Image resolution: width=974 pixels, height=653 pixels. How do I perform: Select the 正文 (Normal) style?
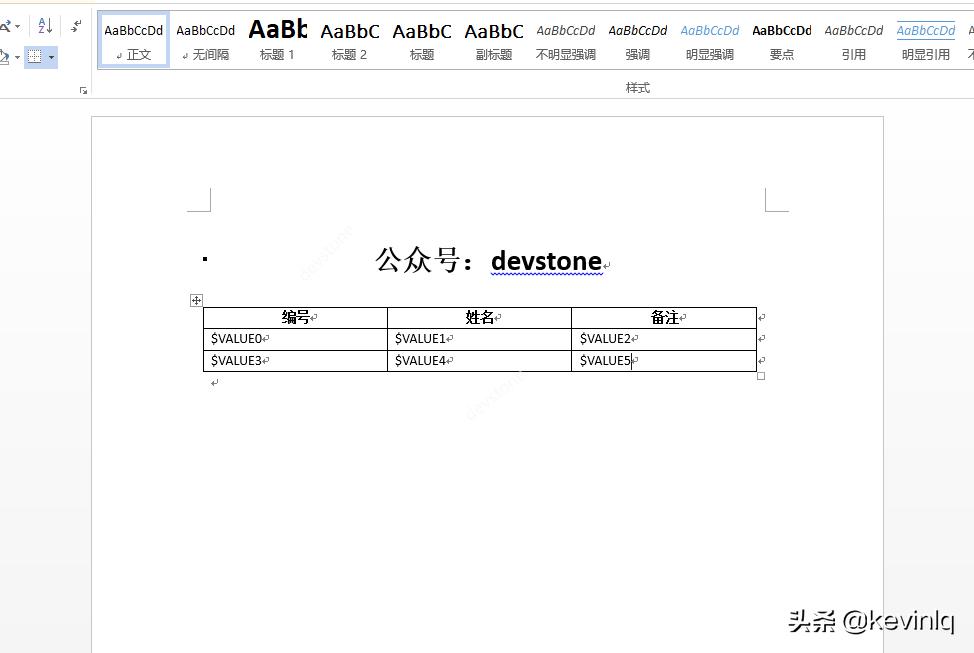coord(133,40)
